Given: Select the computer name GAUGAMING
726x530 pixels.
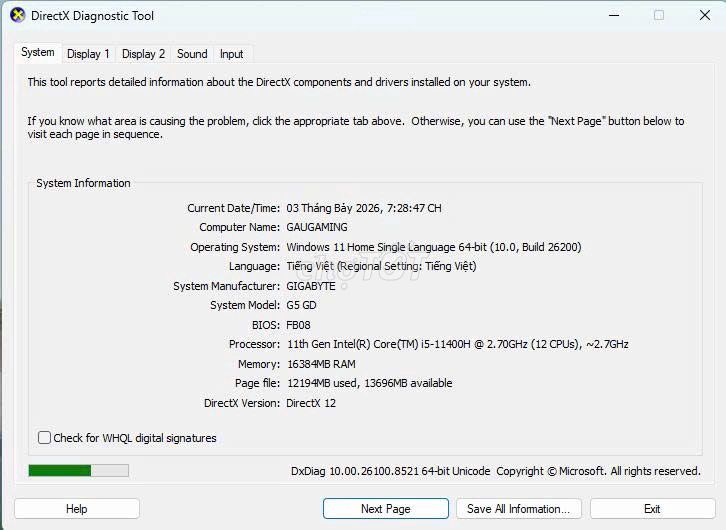Looking at the screenshot, I should 317,227.
